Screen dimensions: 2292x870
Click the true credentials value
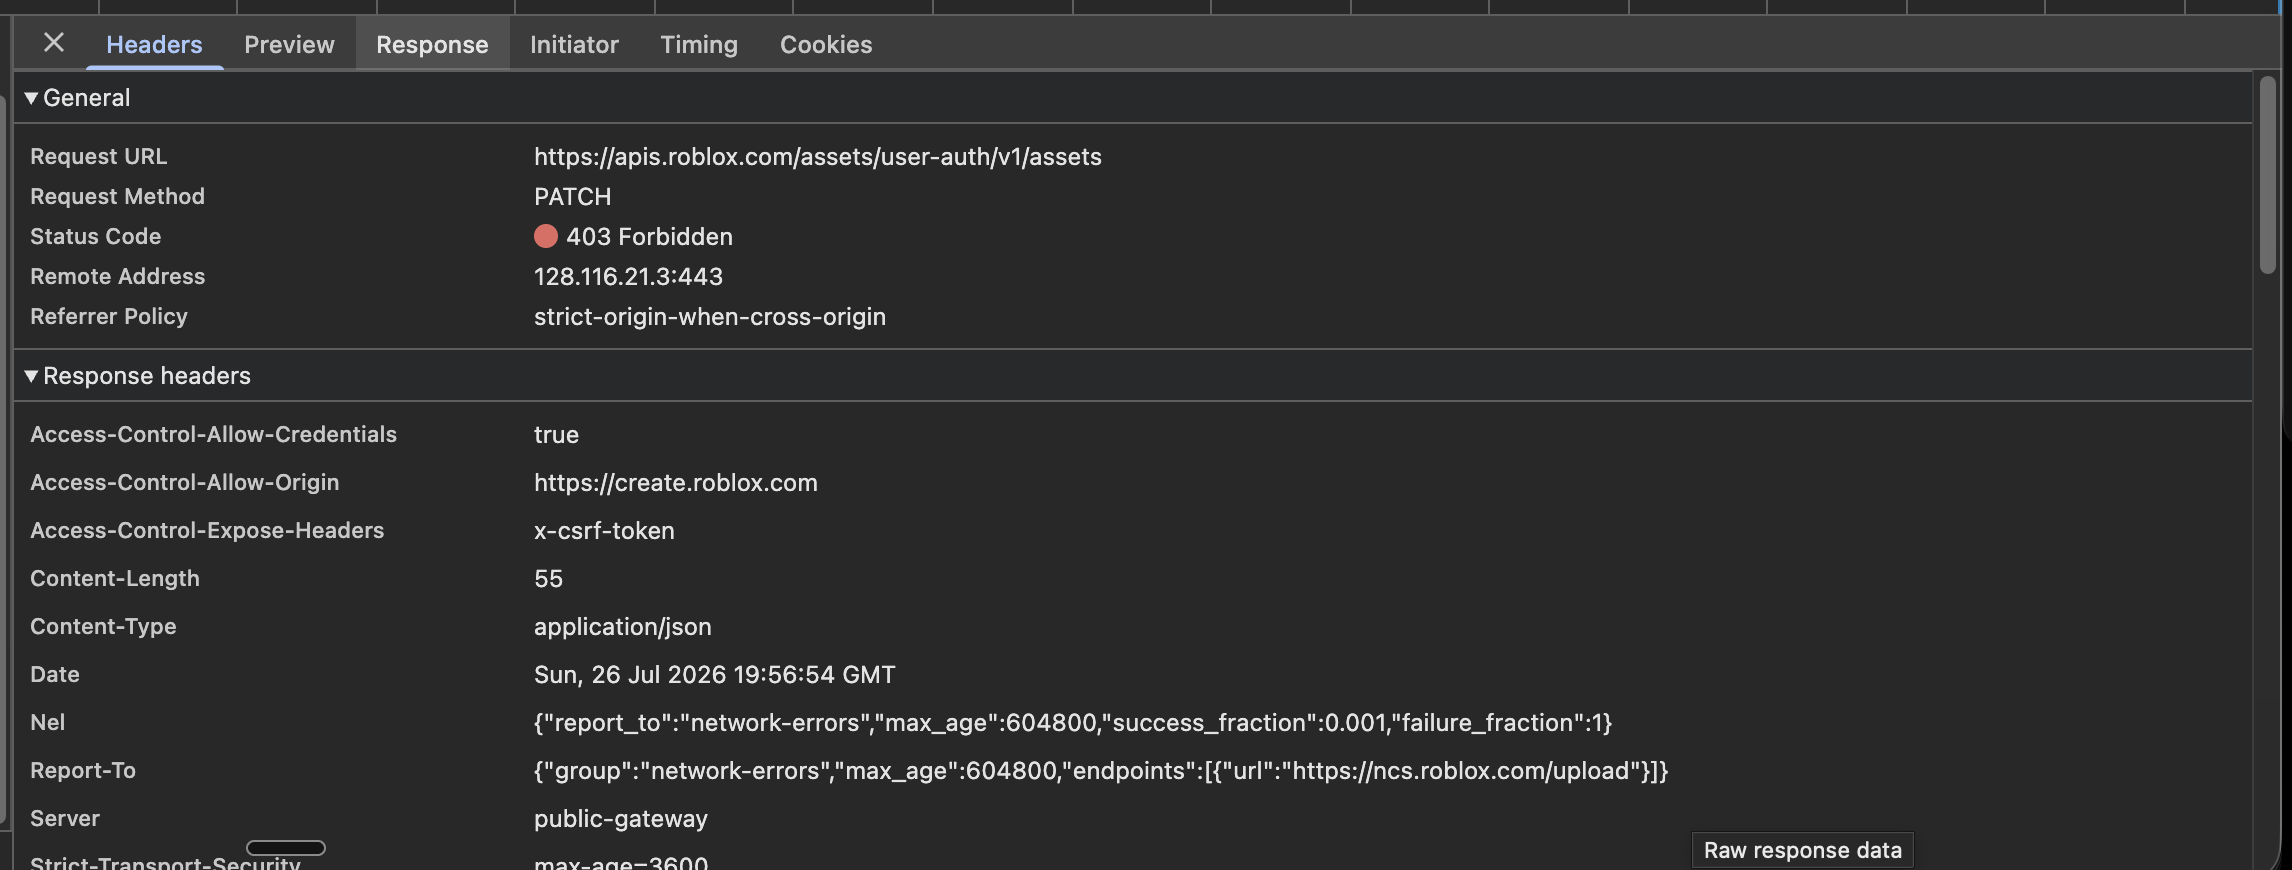(x=556, y=434)
